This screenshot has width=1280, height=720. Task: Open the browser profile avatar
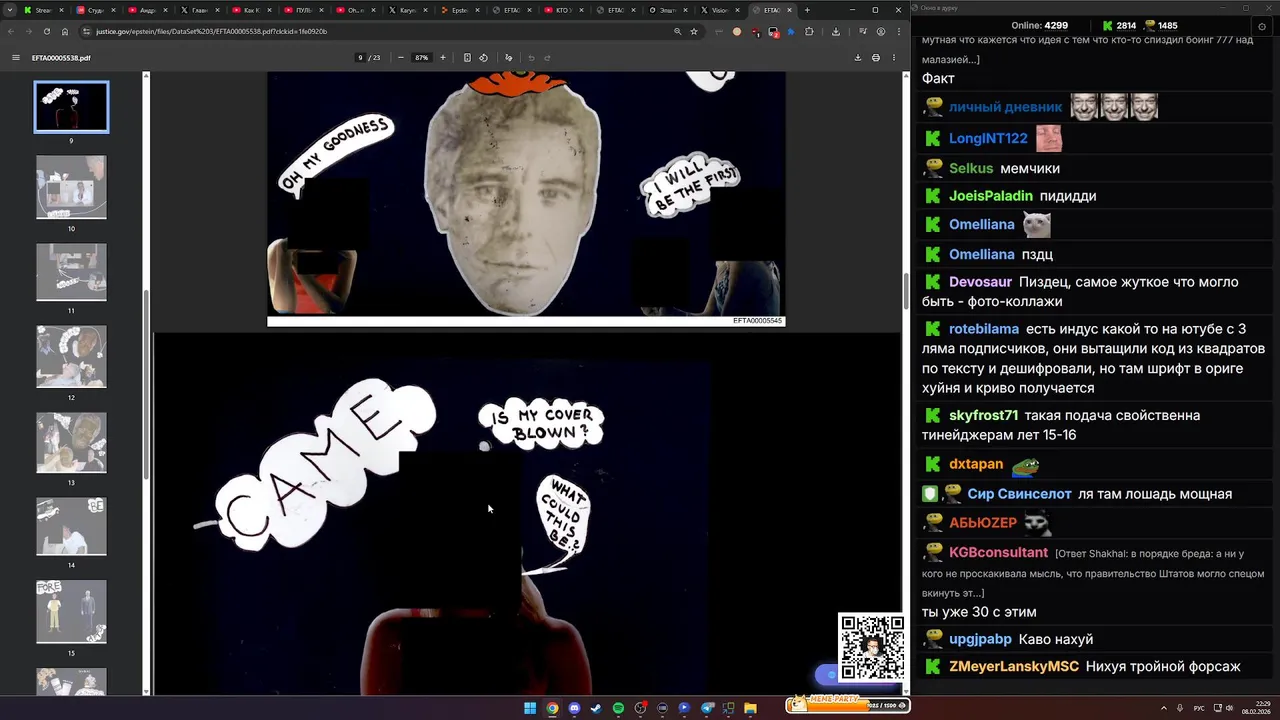[880, 31]
